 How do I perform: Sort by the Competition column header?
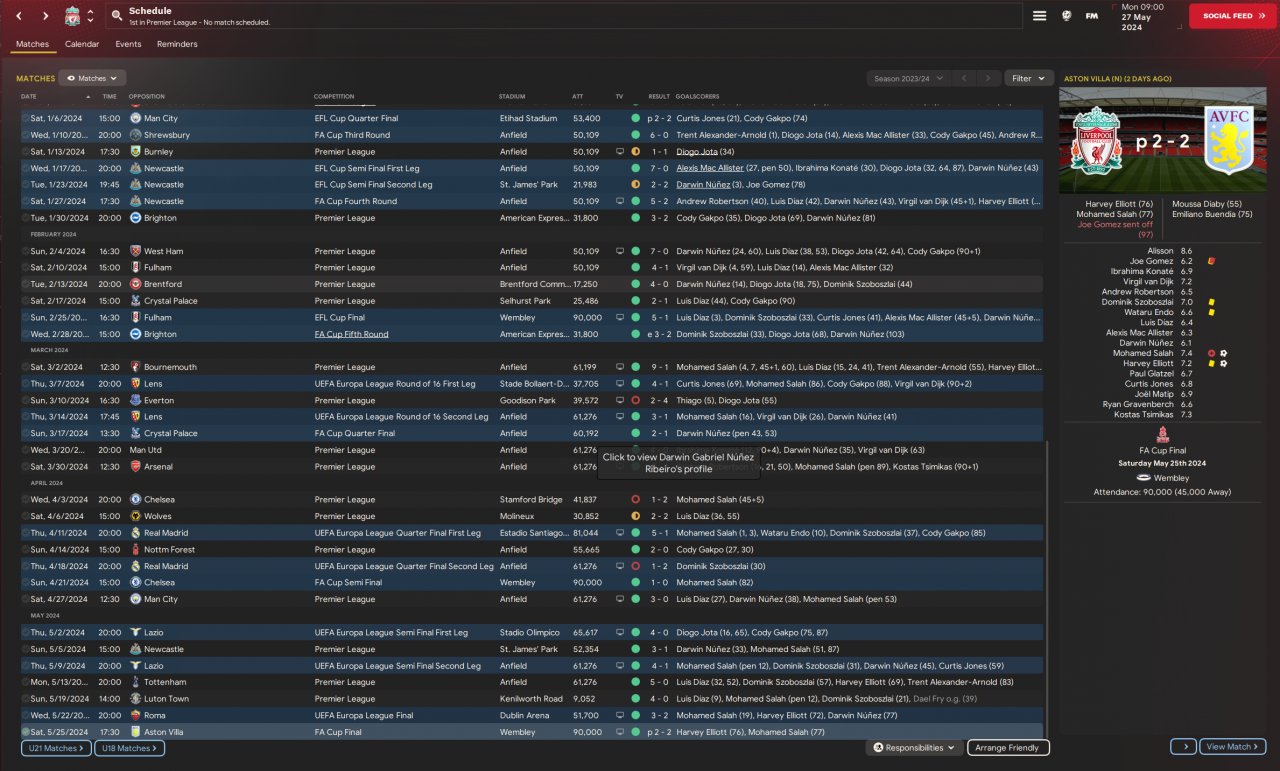click(334, 97)
